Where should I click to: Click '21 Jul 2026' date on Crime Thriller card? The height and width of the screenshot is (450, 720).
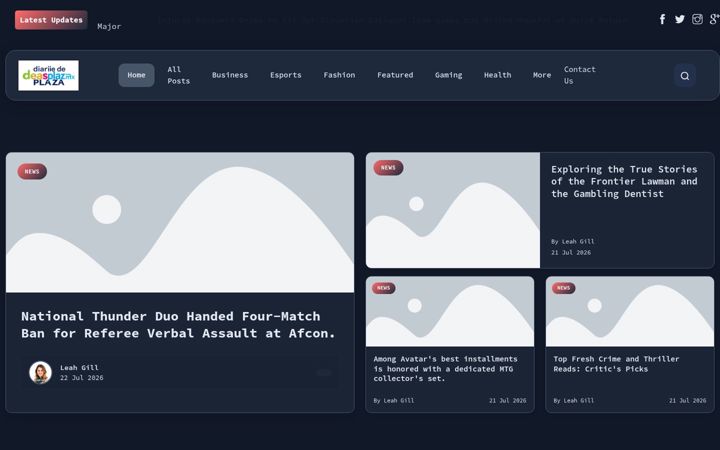tap(687, 401)
